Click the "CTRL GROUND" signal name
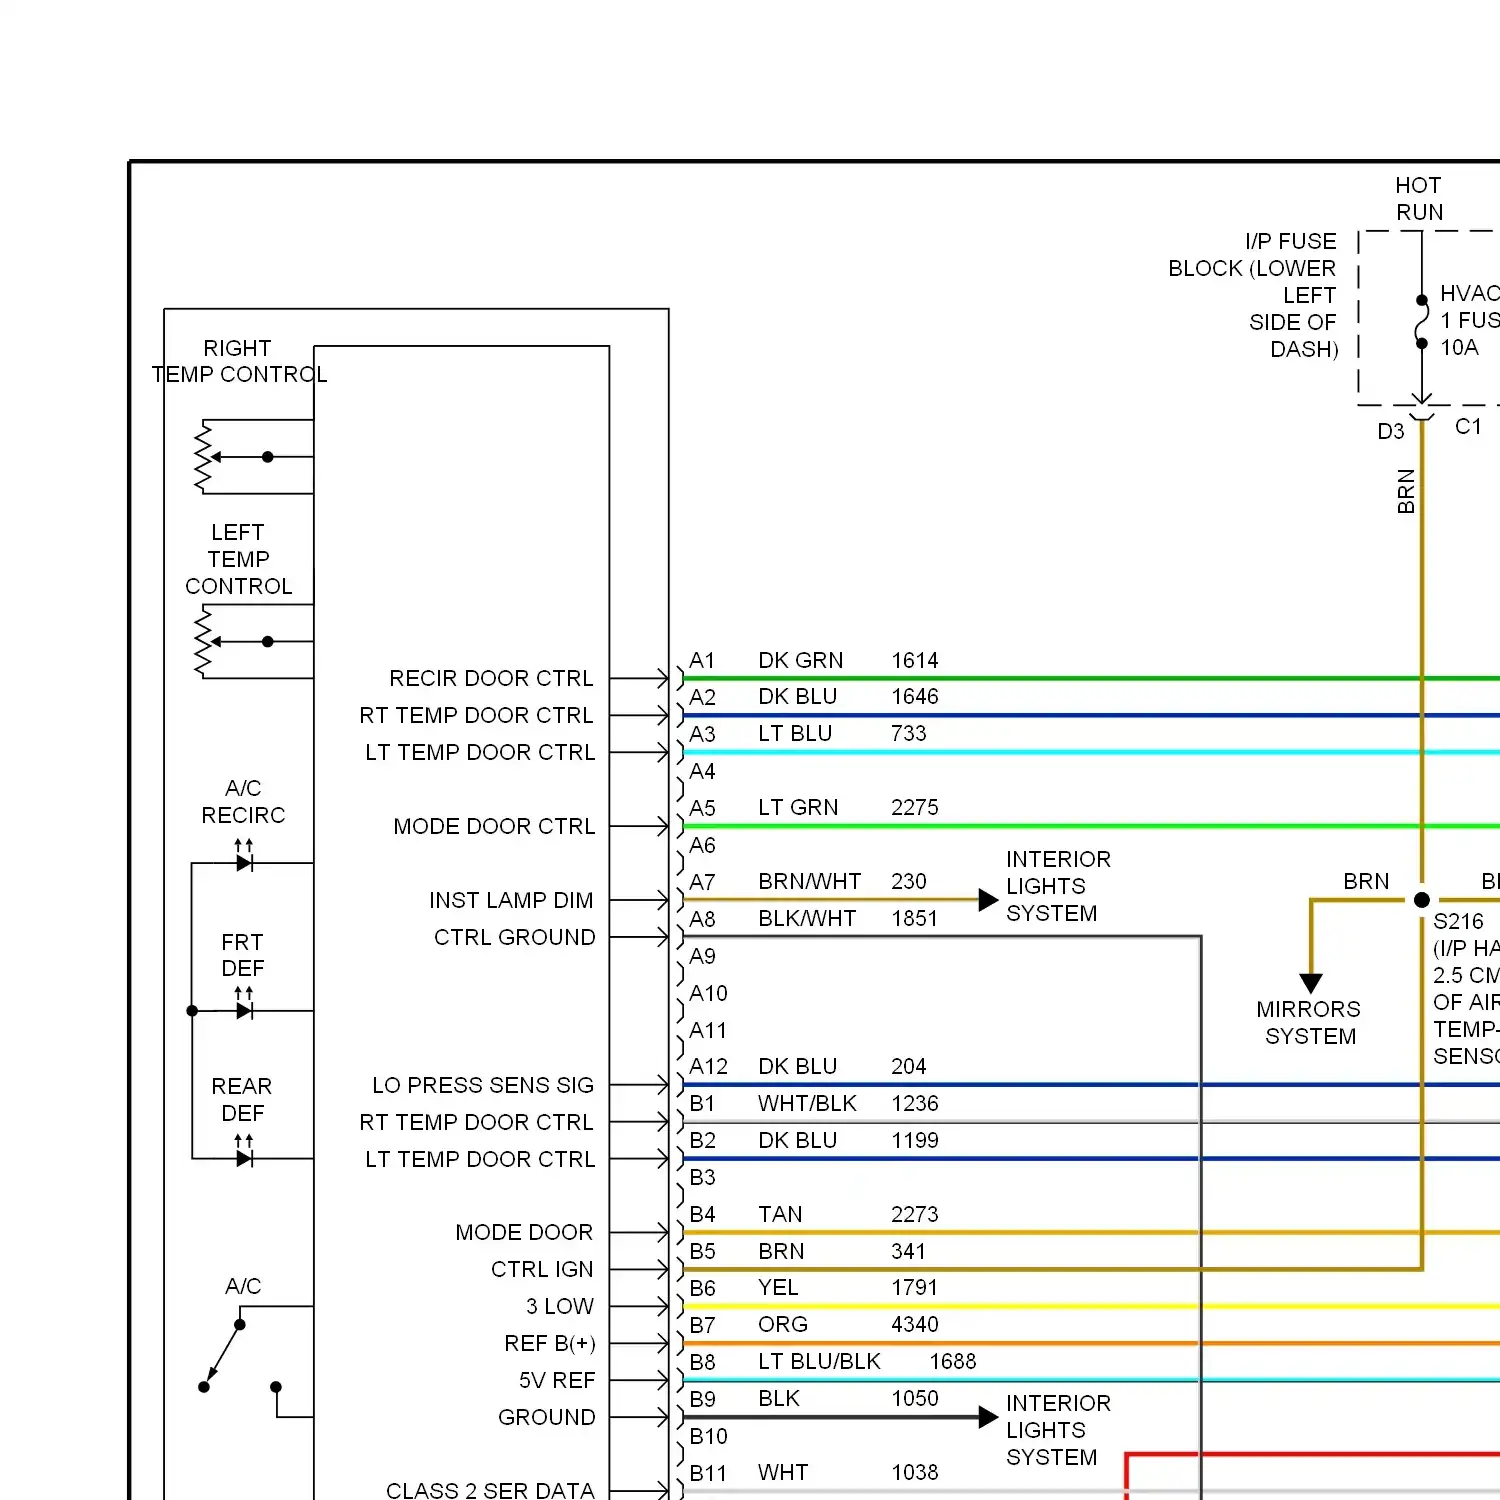 pyautogui.click(x=514, y=937)
